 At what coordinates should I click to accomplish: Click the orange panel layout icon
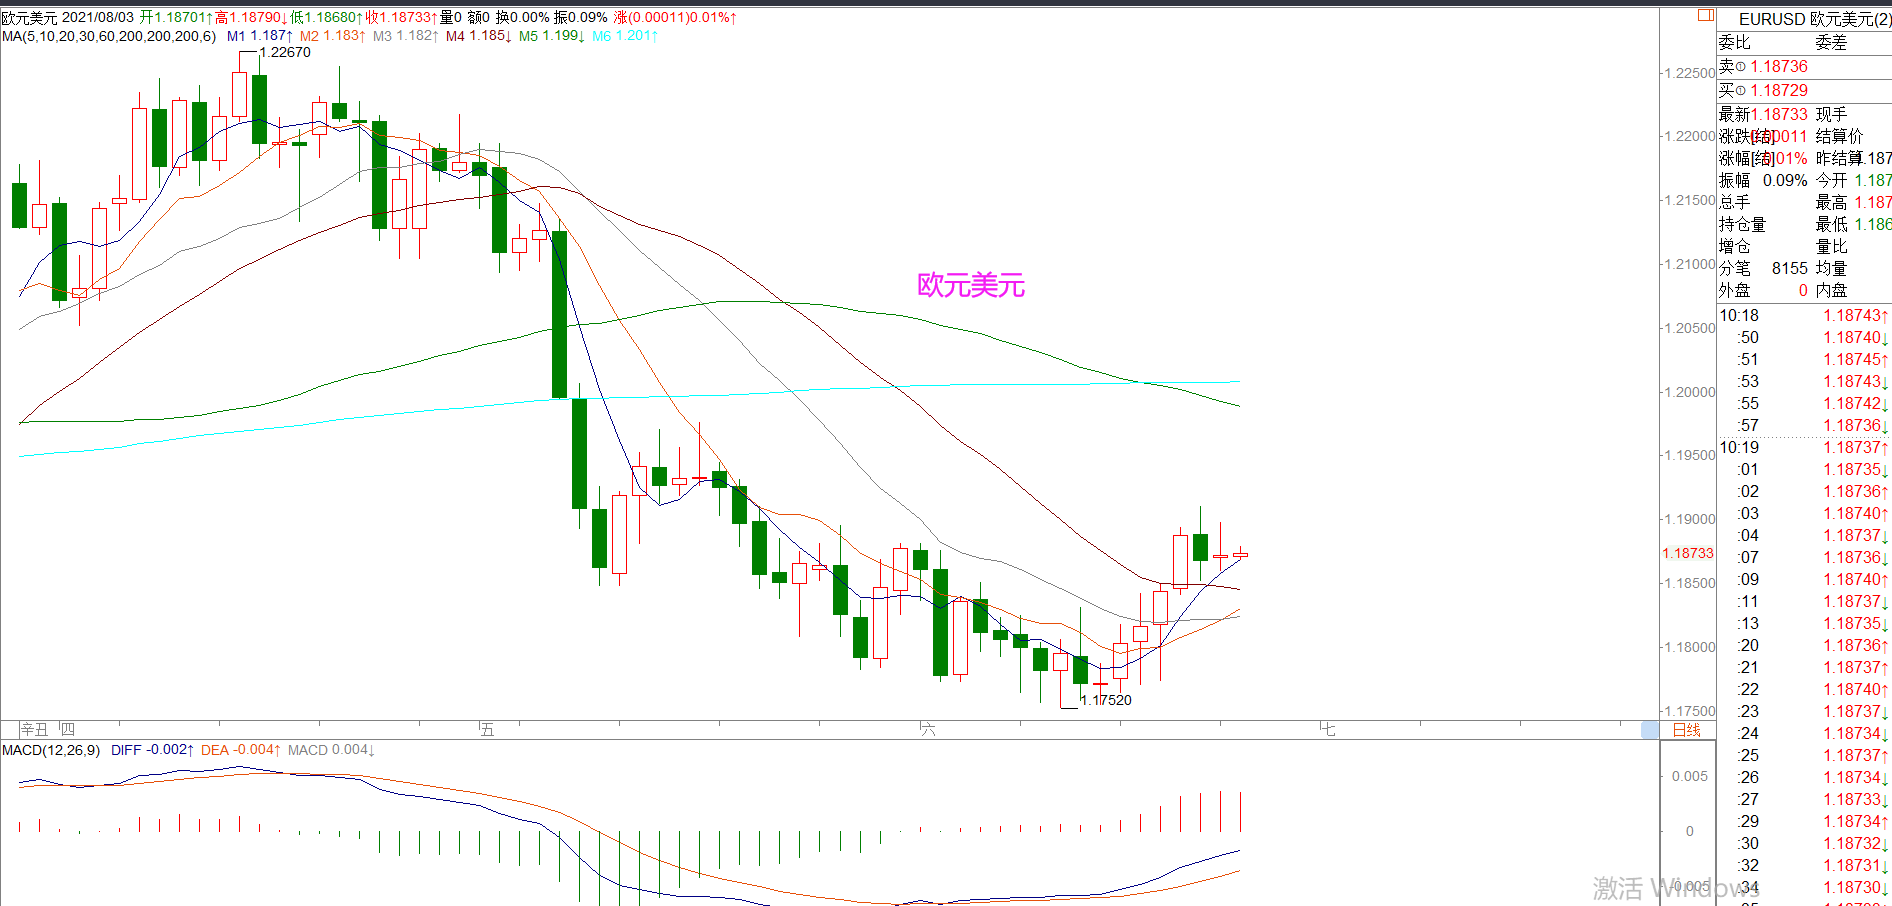1705,15
